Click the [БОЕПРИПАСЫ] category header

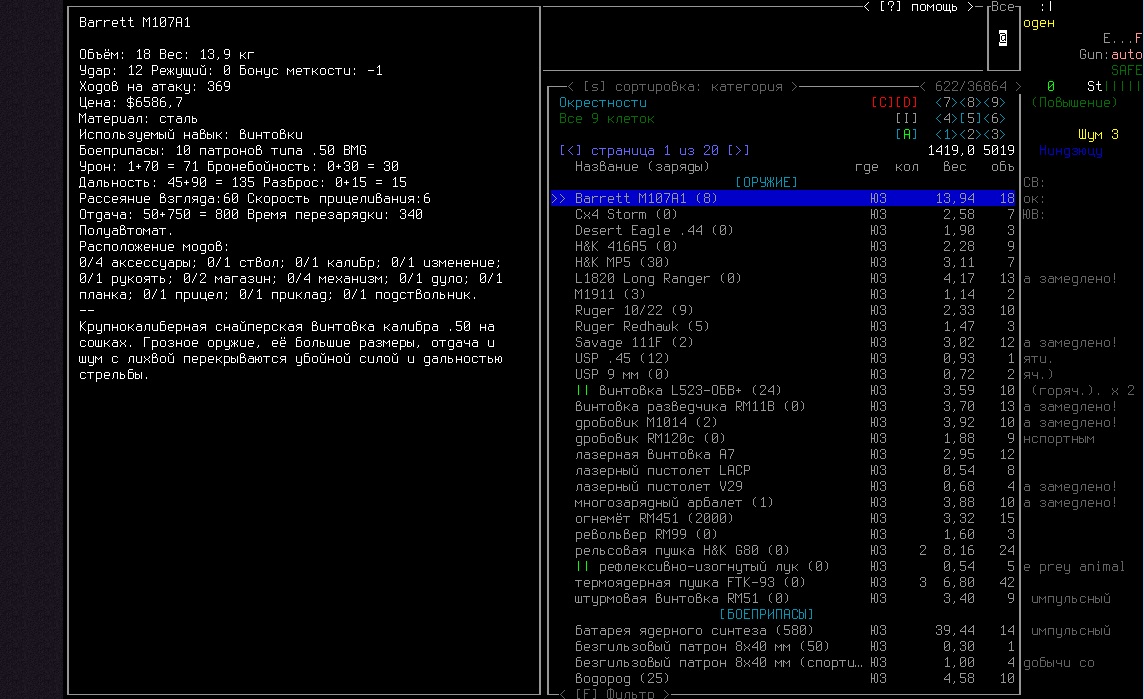click(766, 614)
